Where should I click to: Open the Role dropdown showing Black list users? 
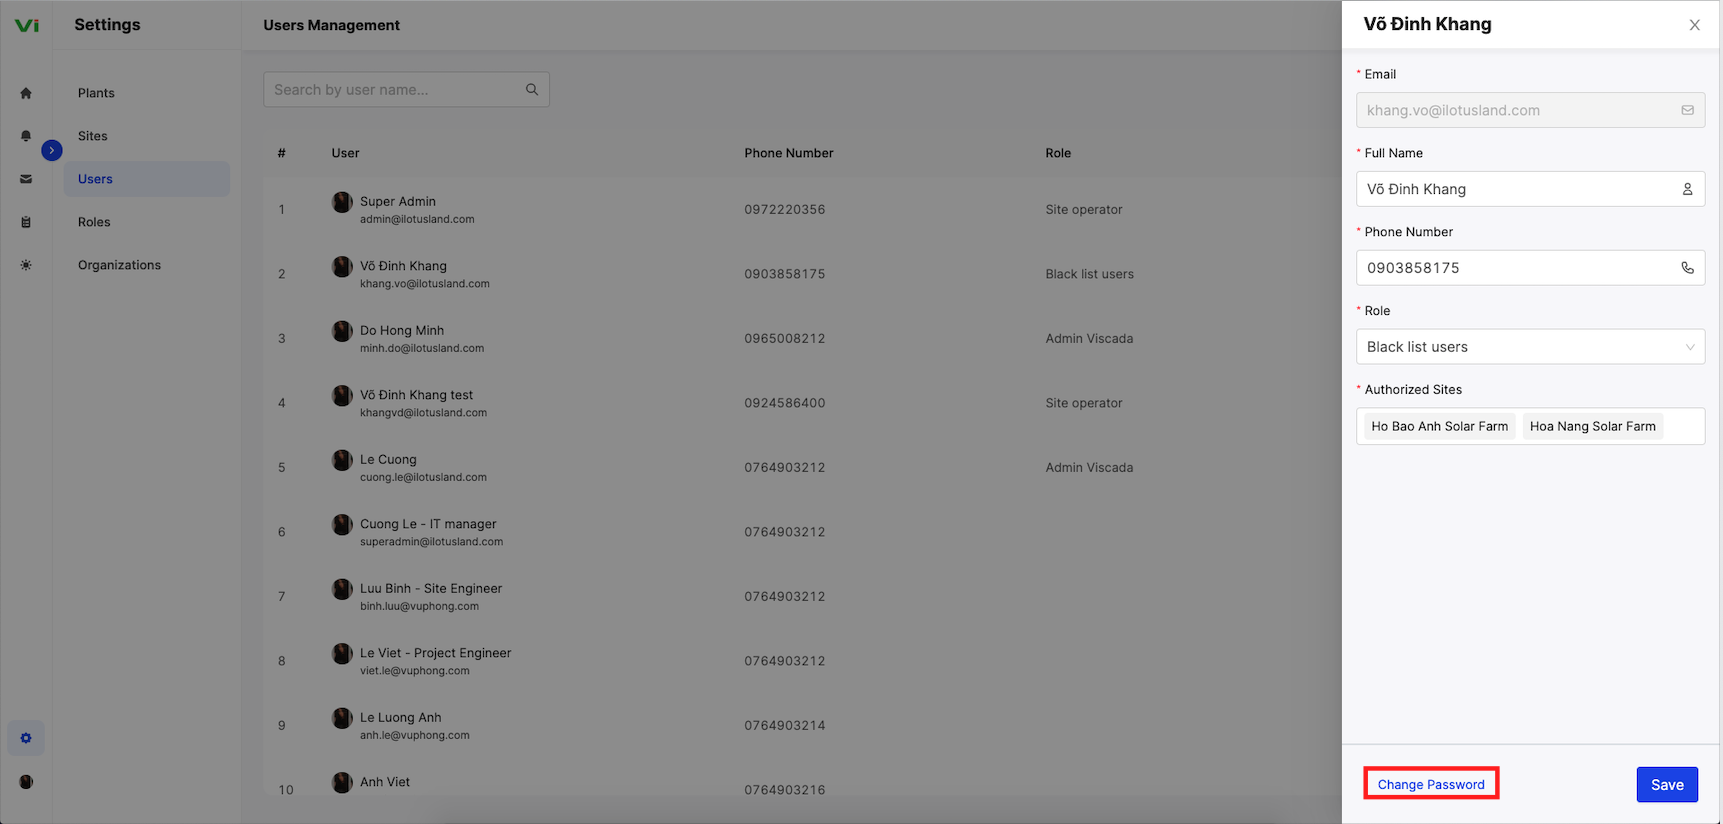click(1530, 347)
